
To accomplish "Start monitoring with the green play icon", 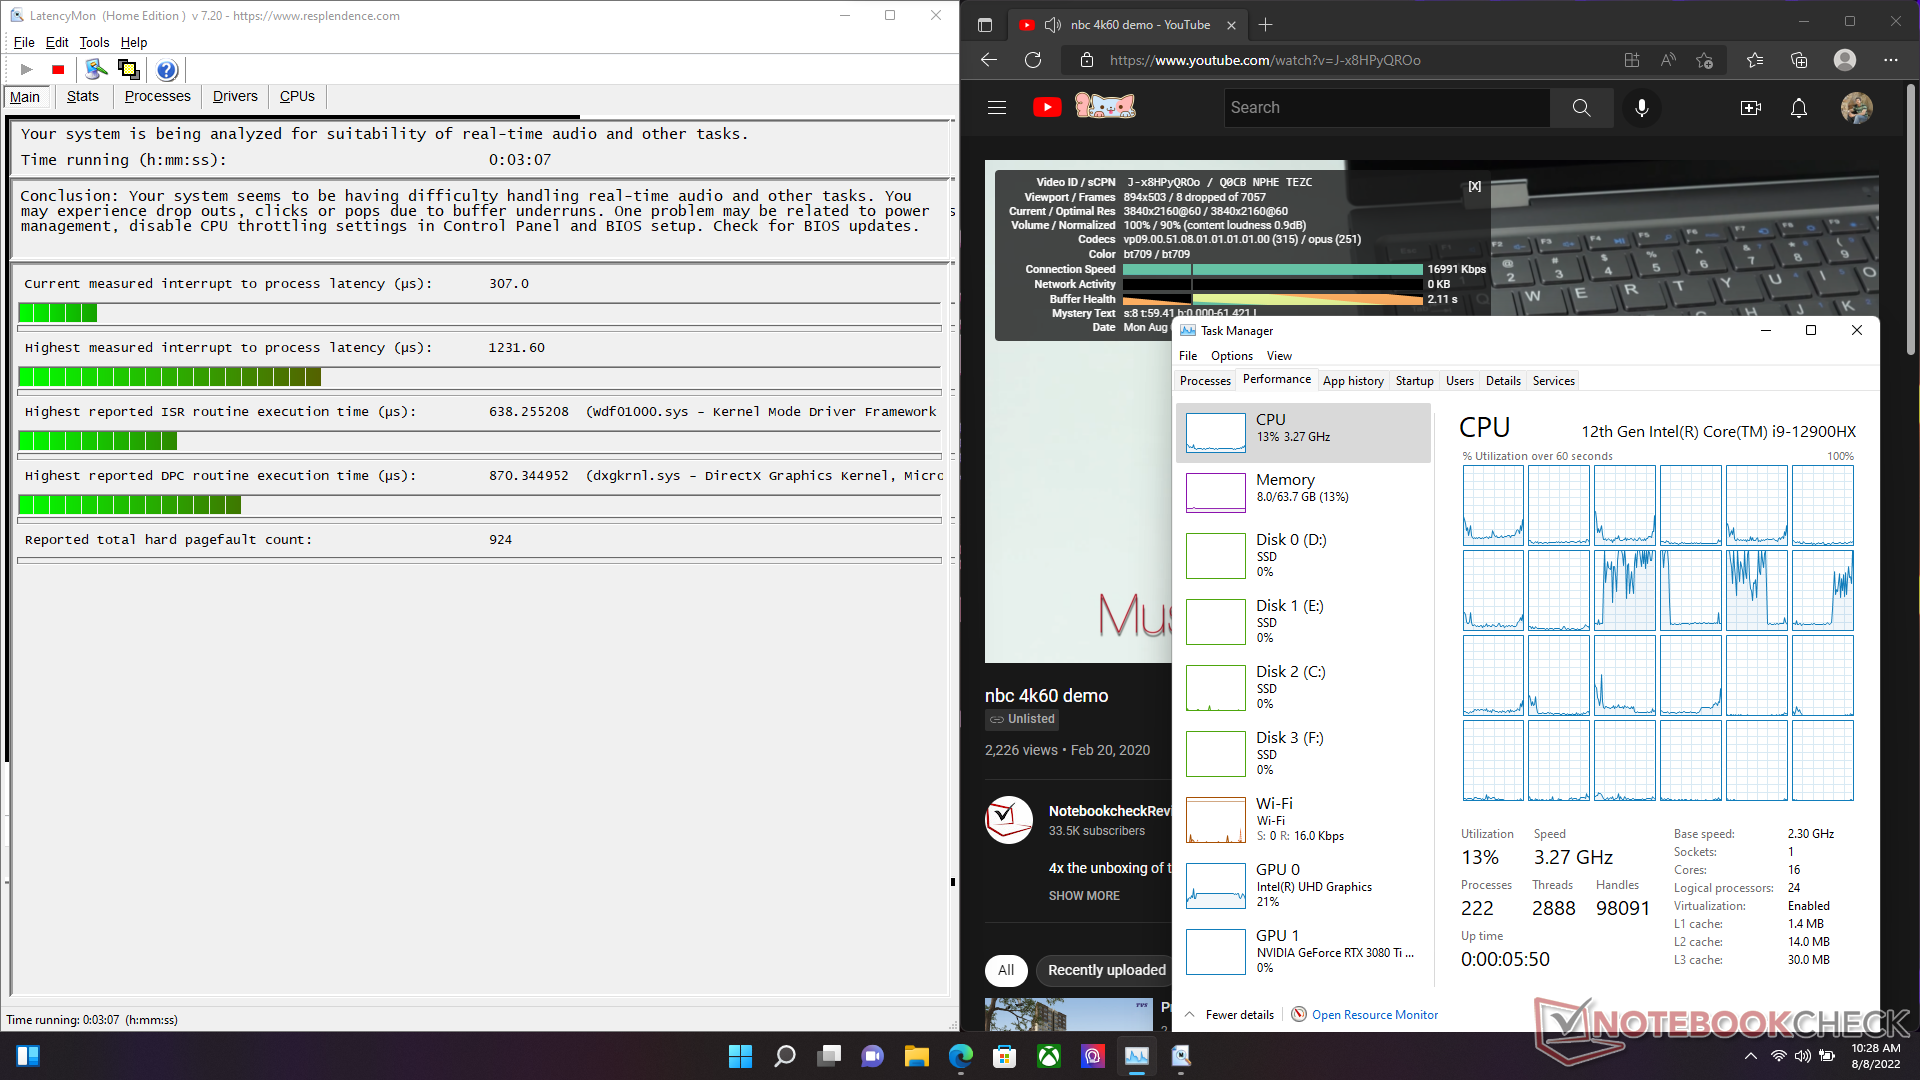I will pyautogui.click(x=27, y=69).
